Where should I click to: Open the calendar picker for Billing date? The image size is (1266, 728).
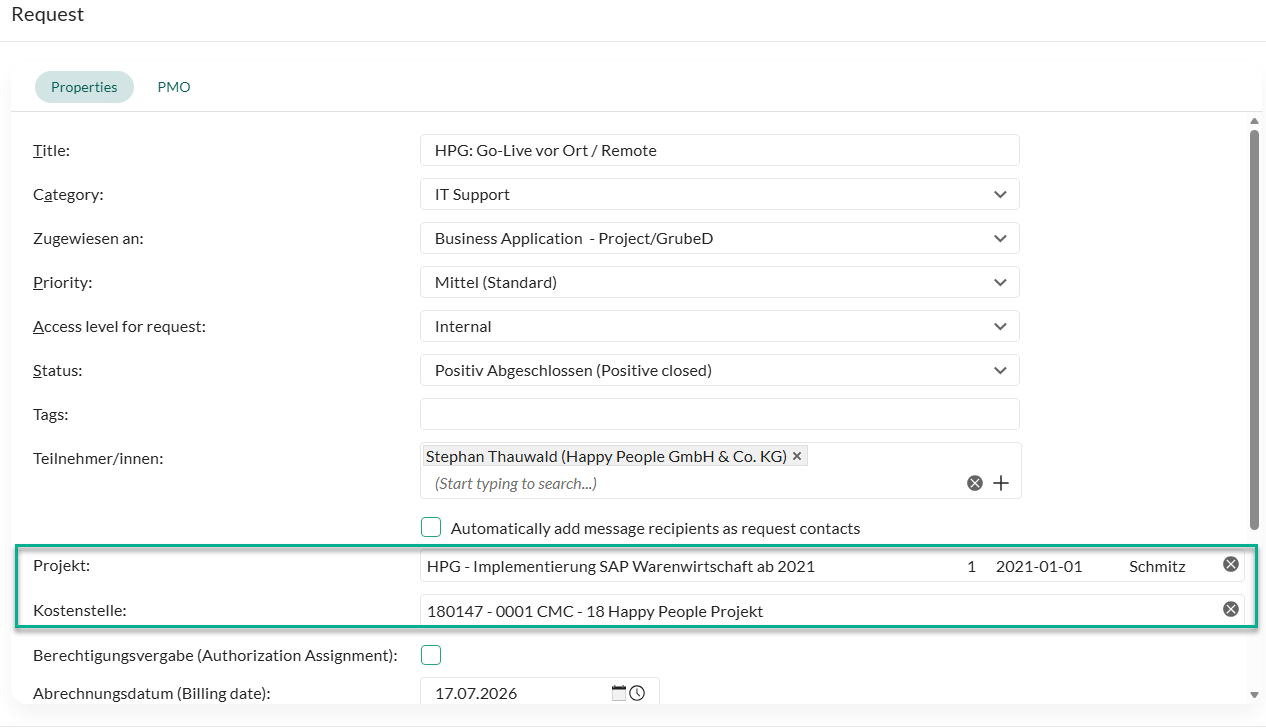click(619, 692)
